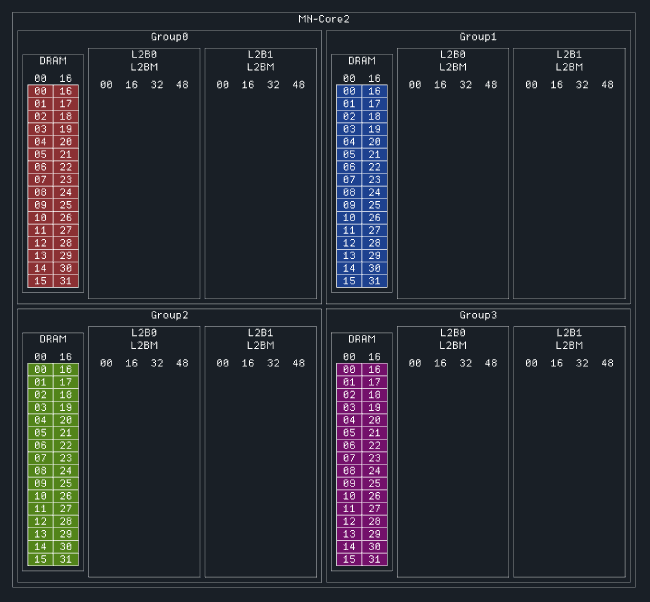Select red DRAM cell 21 in Group0
The height and width of the screenshot is (602, 650).
coord(65,155)
